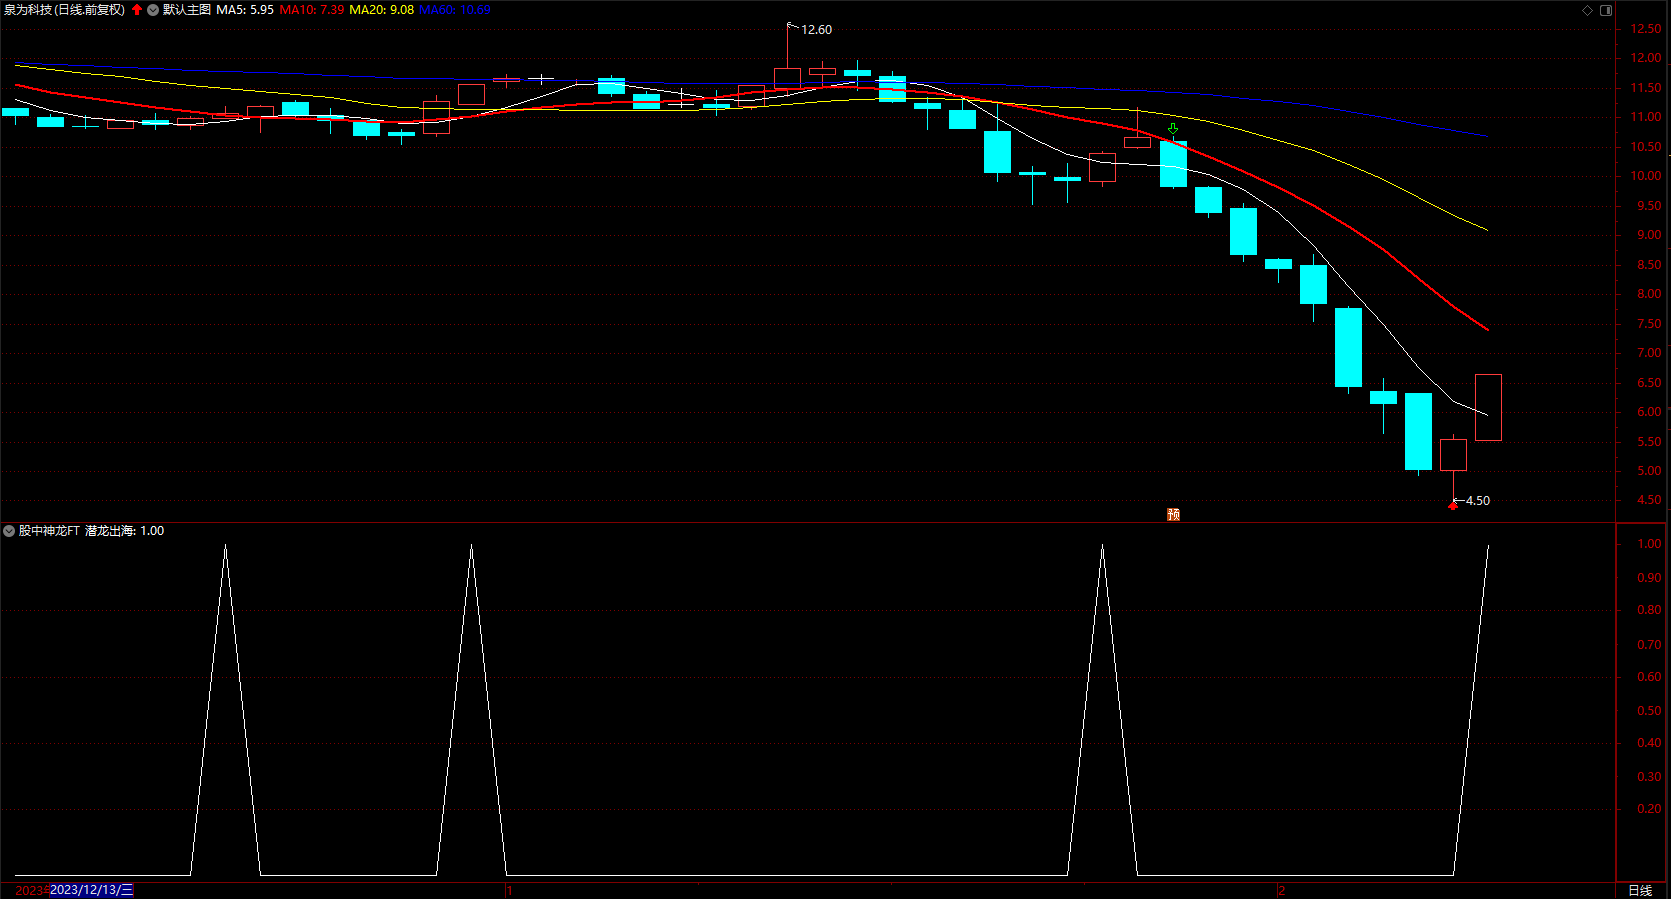Click the 股中神龙FT indicator name

49,531
